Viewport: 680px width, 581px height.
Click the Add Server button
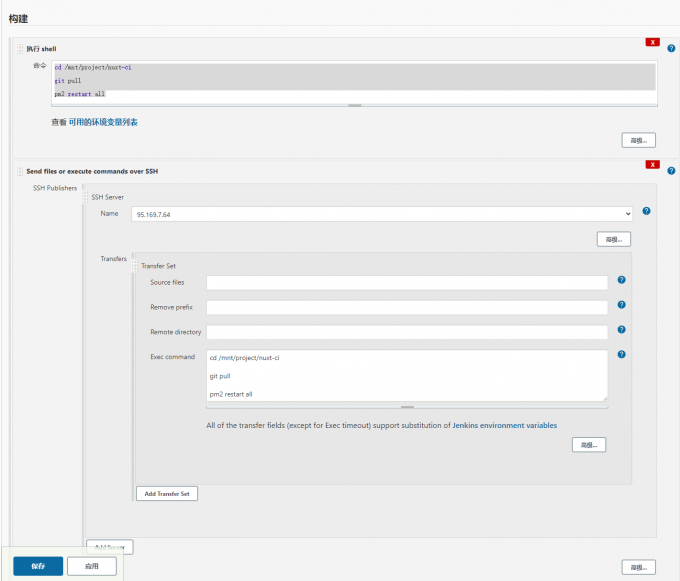[x=110, y=547]
